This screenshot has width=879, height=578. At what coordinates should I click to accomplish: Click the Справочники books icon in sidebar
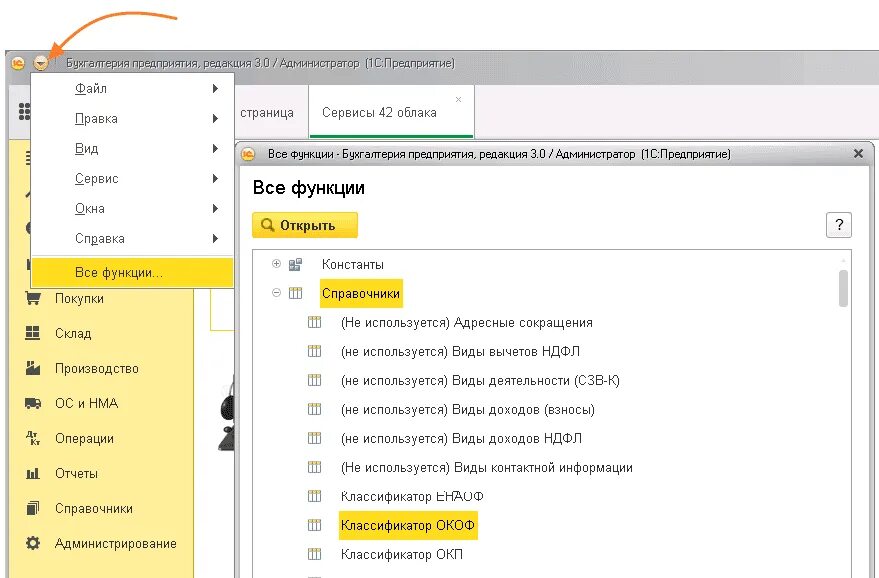(33, 508)
